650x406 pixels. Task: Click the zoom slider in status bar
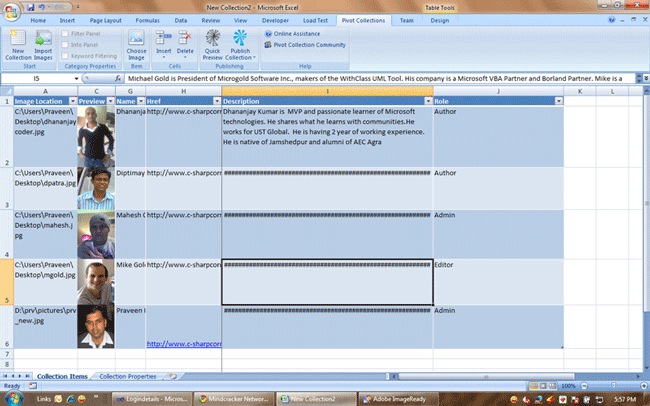[613, 386]
